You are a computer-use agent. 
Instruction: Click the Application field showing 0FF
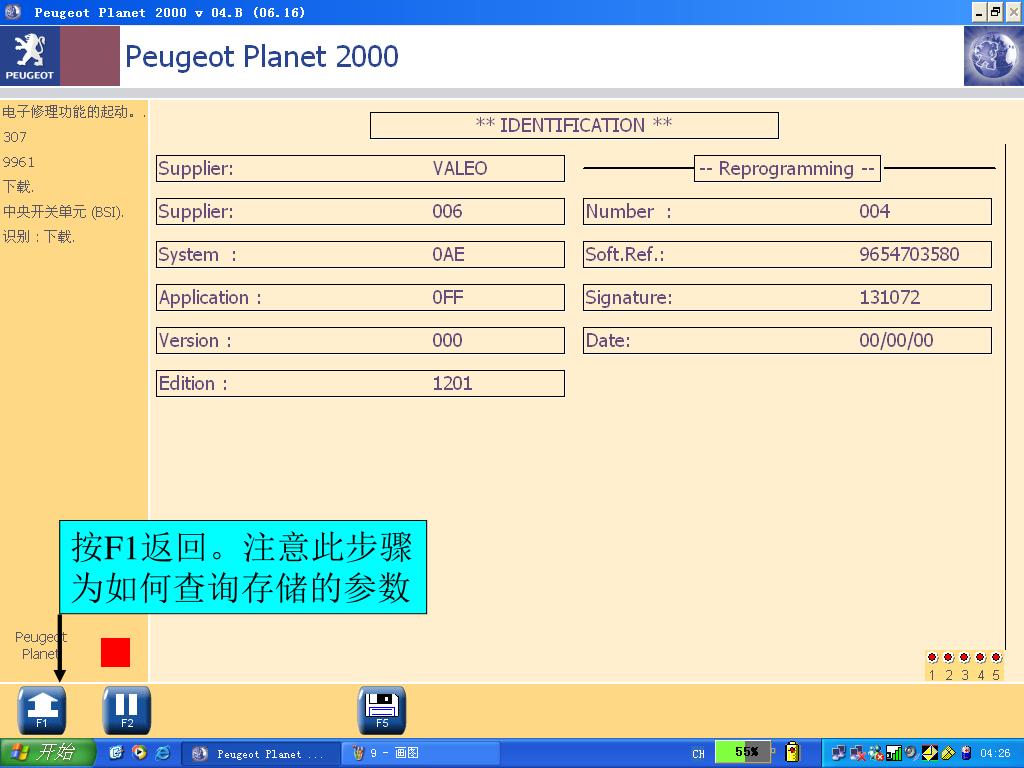tap(360, 297)
